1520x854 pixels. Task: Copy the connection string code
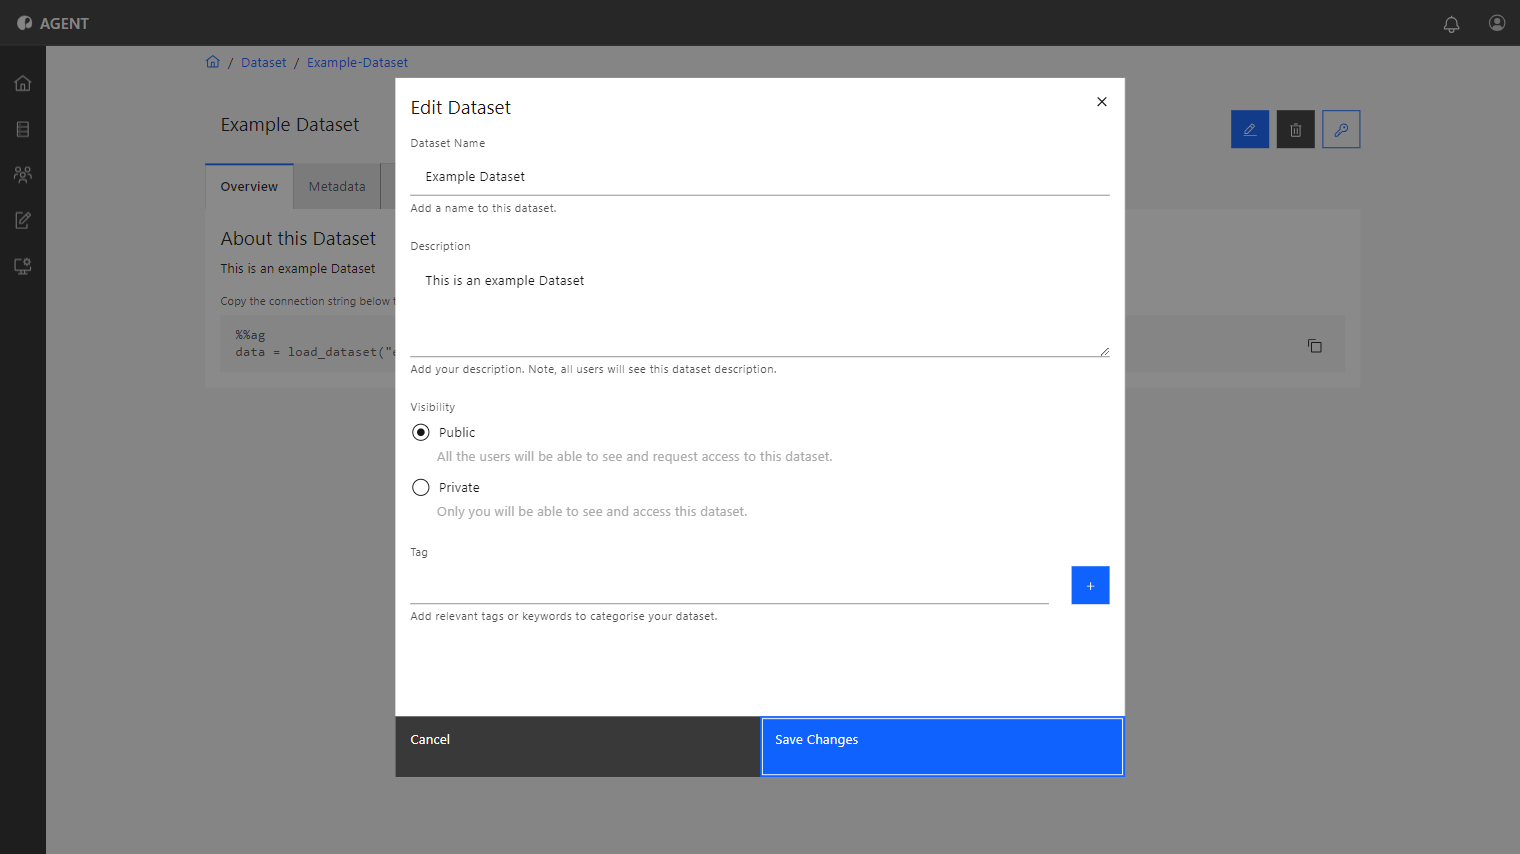(1315, 346)
